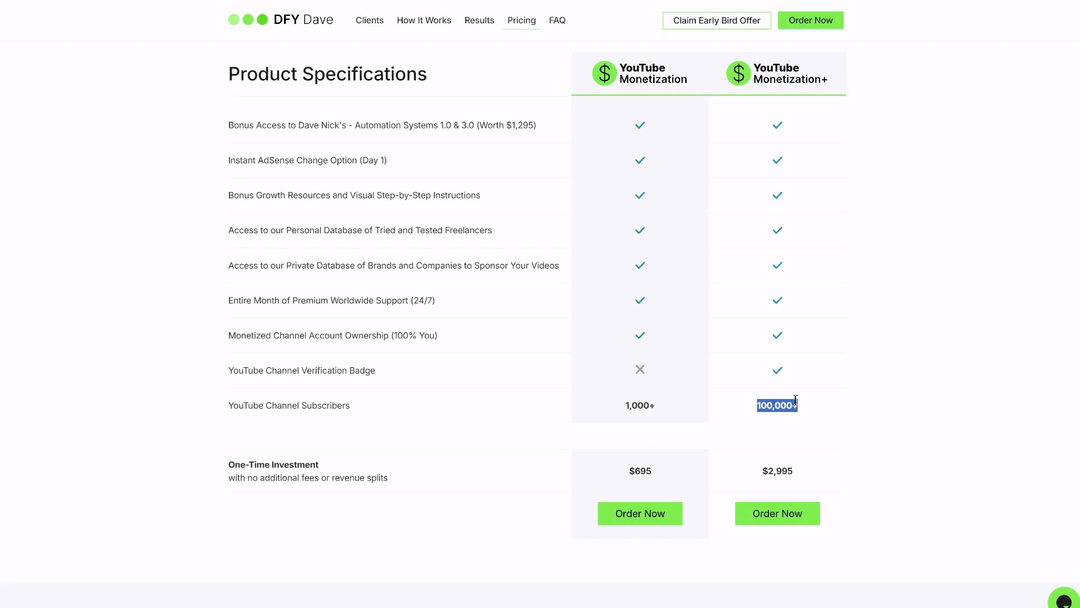Click the YouTube Monetization column title
The image size is (1080, 608).
pyautogui.click(x=652, y=73)
